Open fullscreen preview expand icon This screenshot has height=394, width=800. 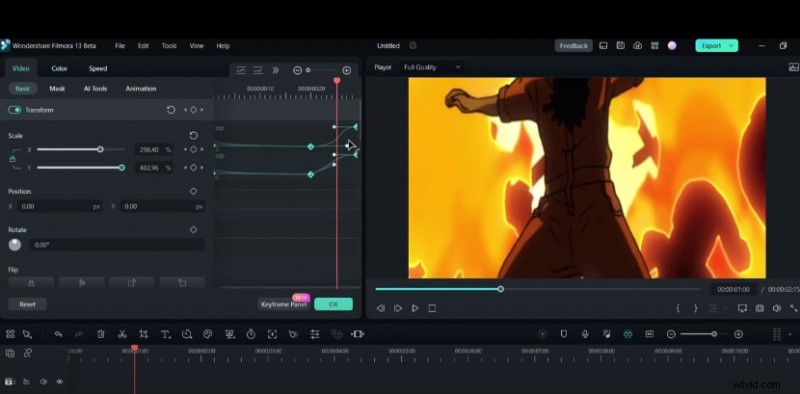793,308
